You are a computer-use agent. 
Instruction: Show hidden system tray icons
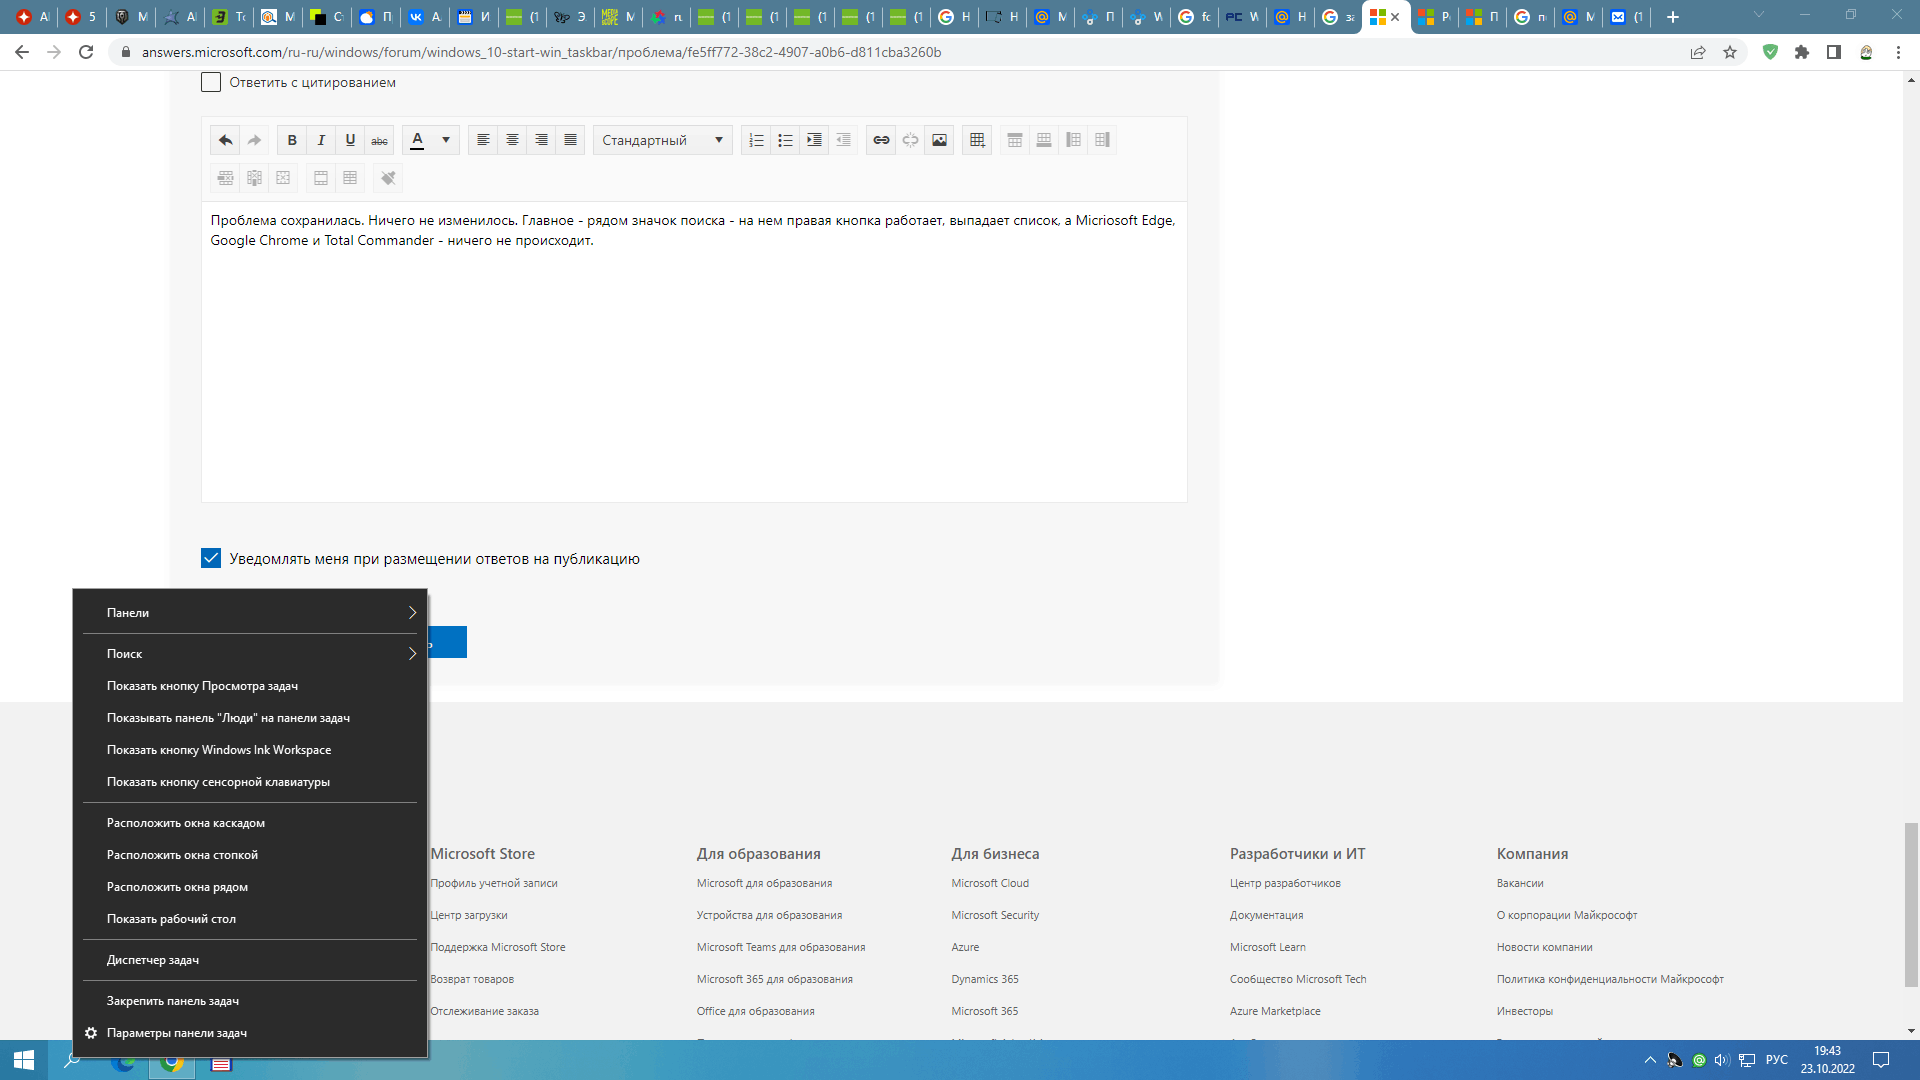(x=1650, y=1060)
